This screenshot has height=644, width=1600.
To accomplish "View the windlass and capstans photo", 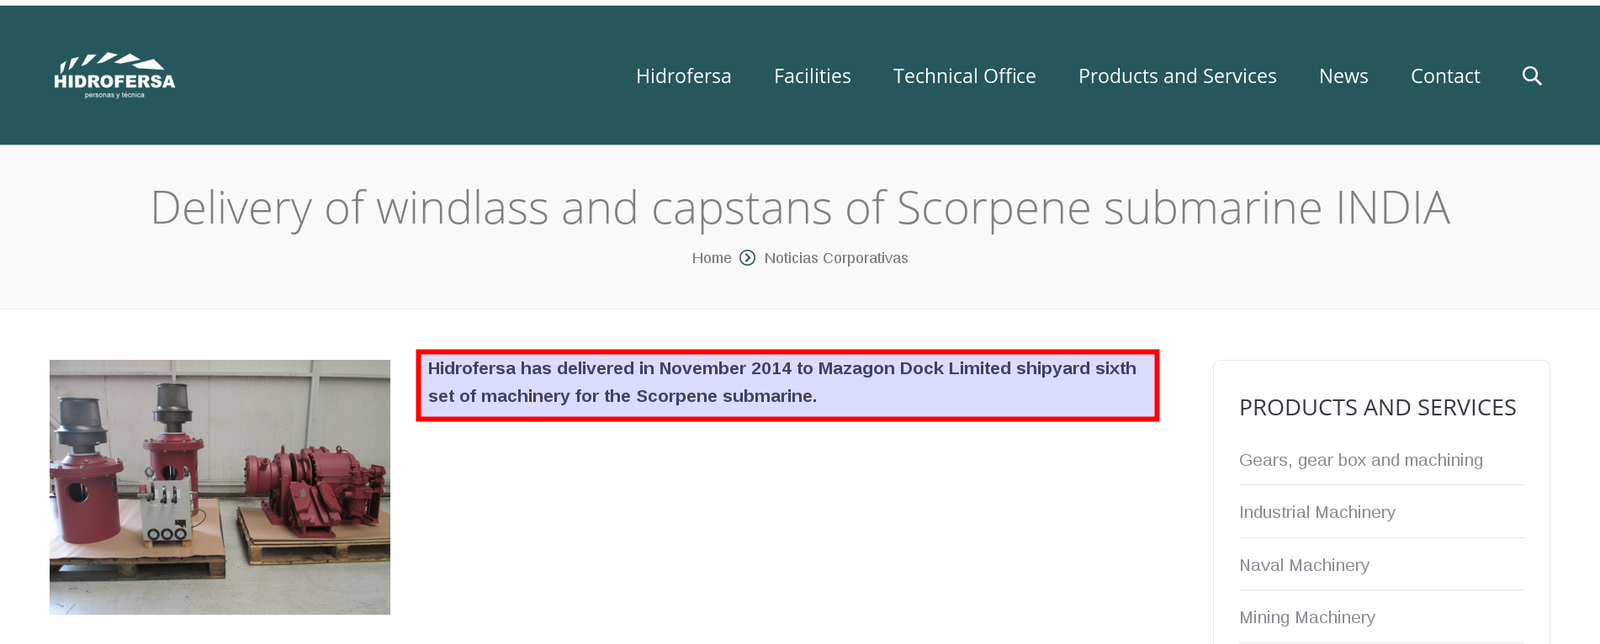I will click(x=220, y=487).
